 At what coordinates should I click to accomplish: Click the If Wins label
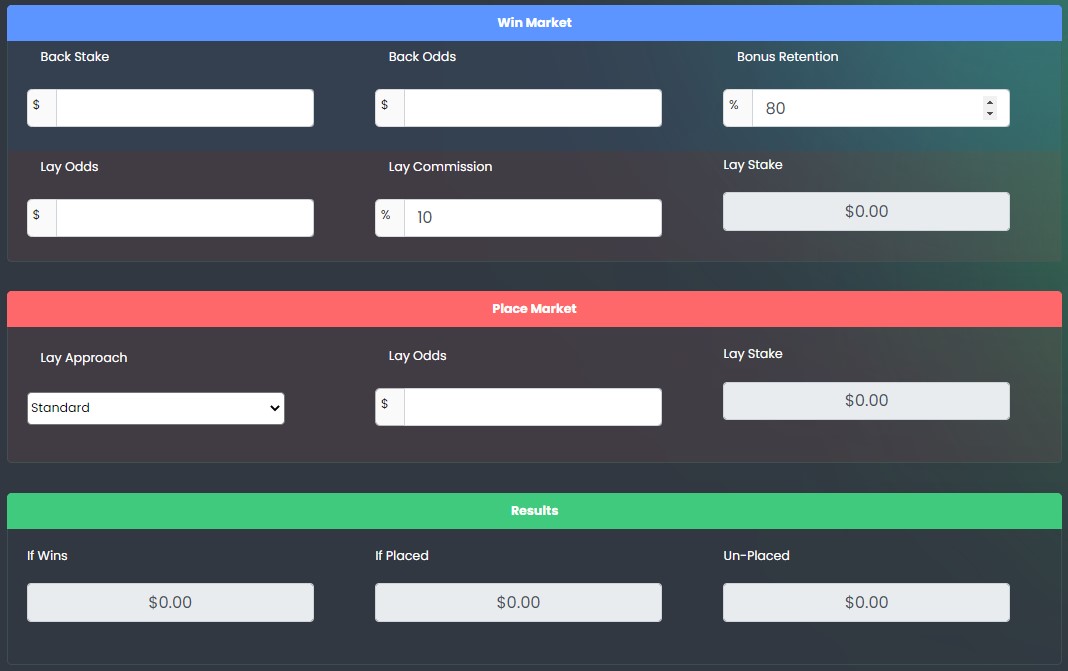click(x=47, y=555)
